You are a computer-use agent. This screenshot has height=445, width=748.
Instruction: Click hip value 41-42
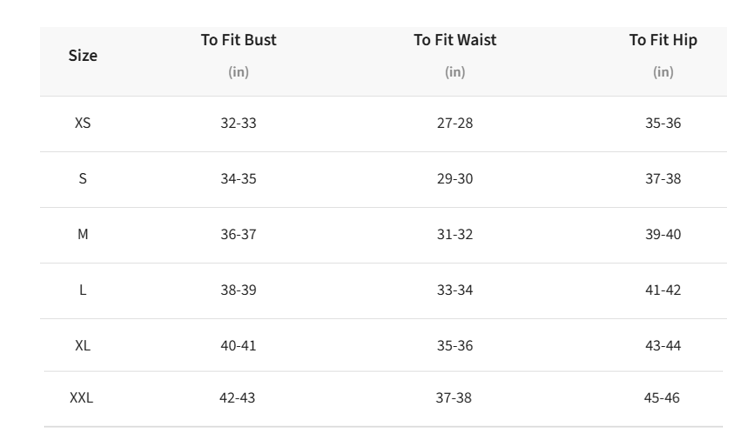click(663, 290)
